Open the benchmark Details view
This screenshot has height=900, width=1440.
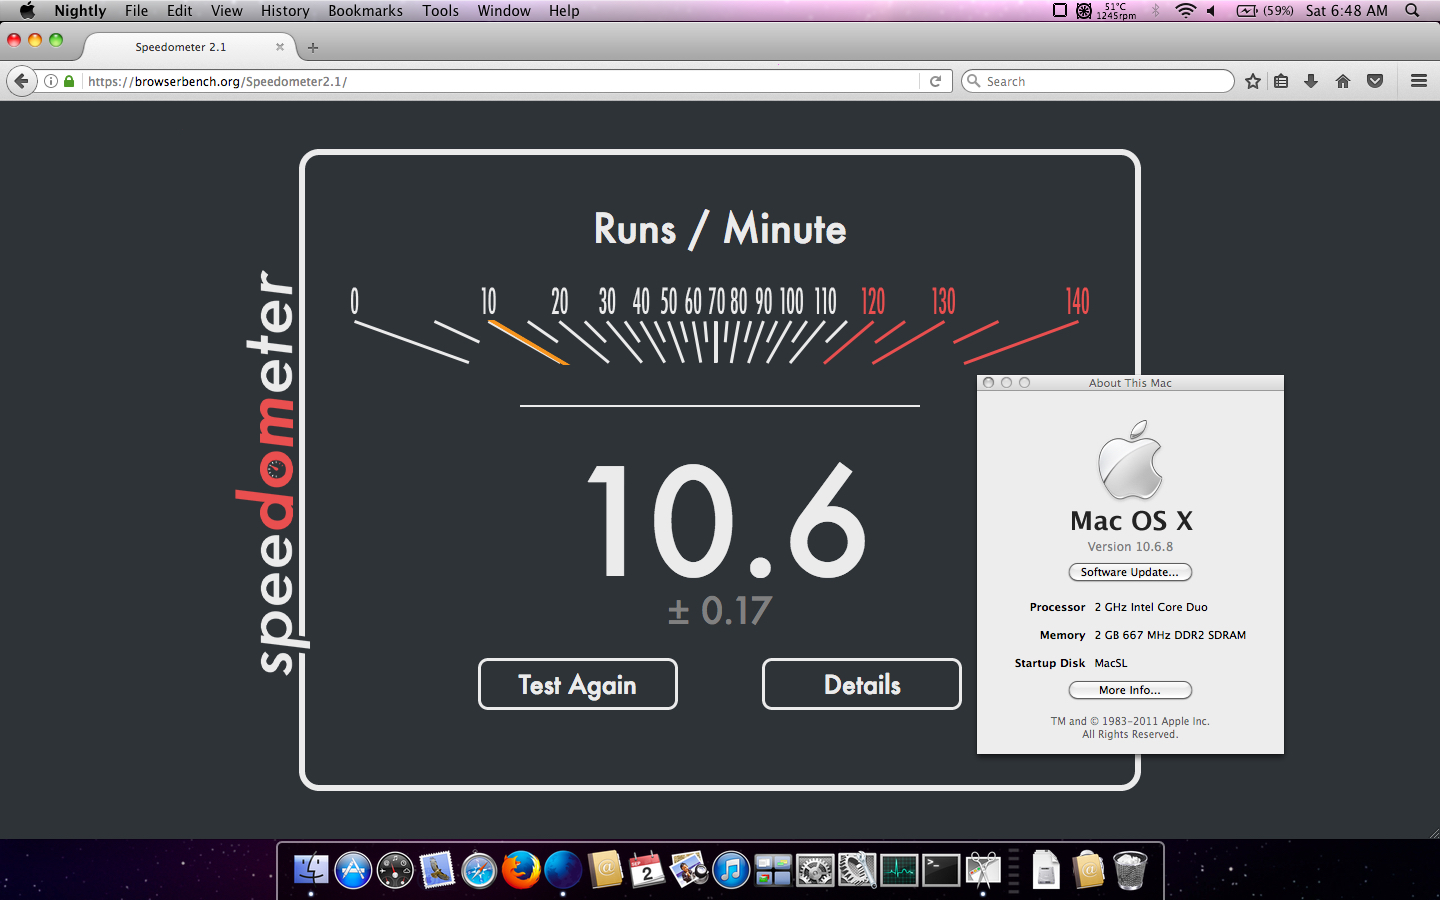(x=862, y=684)
